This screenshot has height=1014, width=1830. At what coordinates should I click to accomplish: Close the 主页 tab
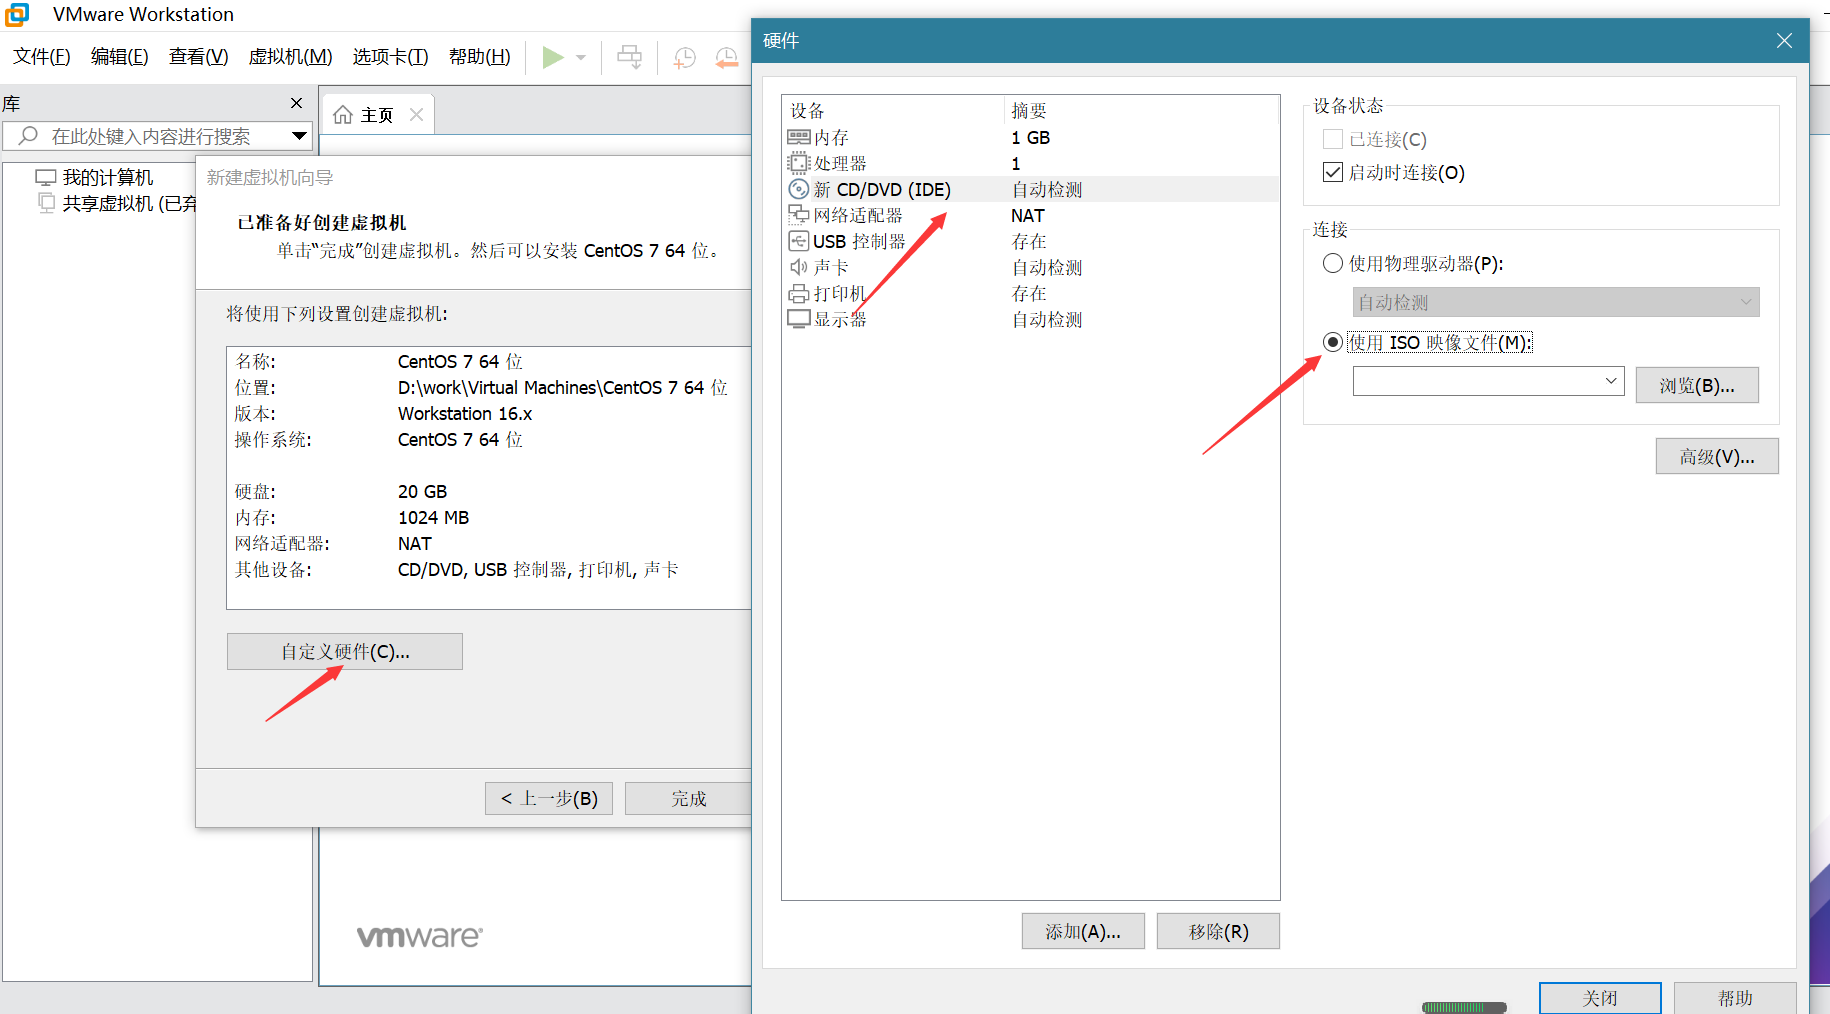pyautogui.click(x=417, y=115)
